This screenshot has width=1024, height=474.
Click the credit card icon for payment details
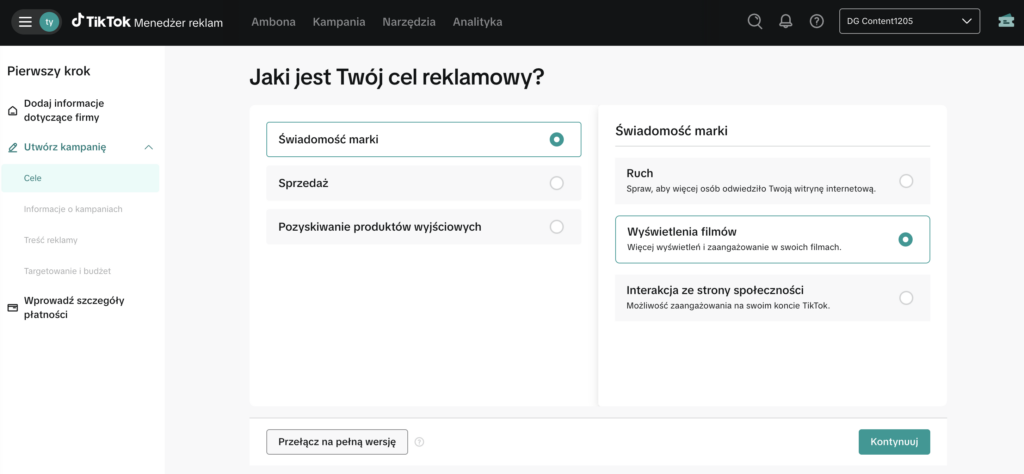(13, 308)
